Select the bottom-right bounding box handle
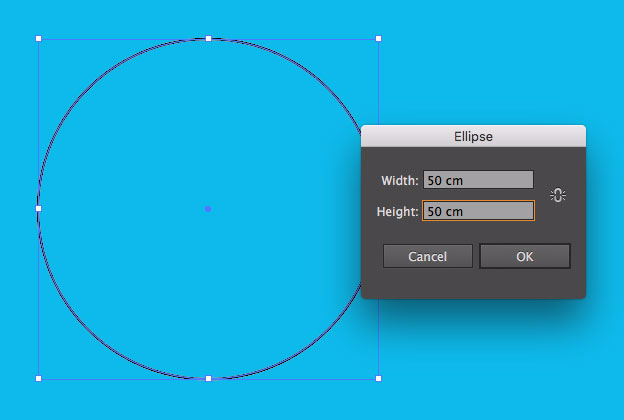Screen dimensions: 624x420 point(378,378)
